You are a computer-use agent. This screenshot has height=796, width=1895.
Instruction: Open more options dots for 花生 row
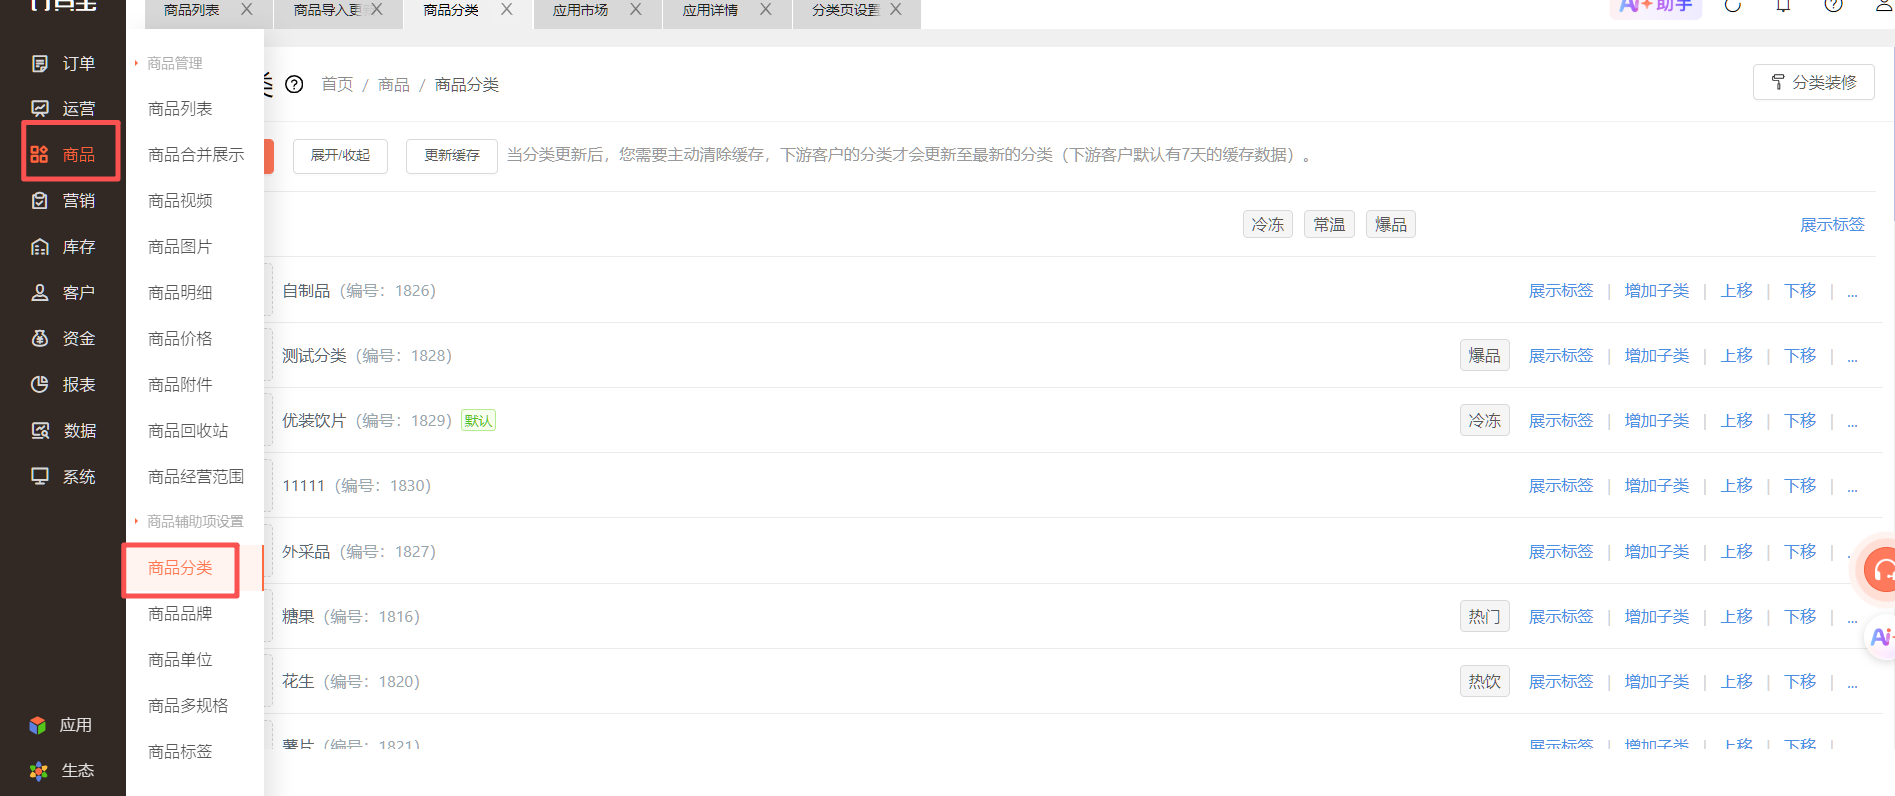click(x=1853, y=684)
